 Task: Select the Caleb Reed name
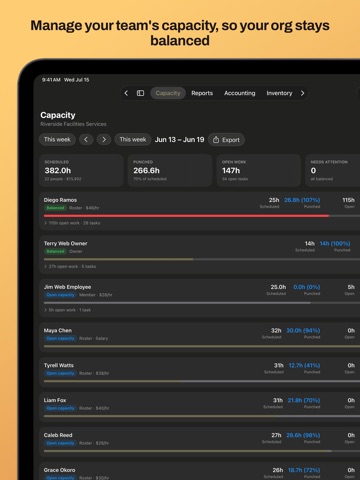point(58,435)
